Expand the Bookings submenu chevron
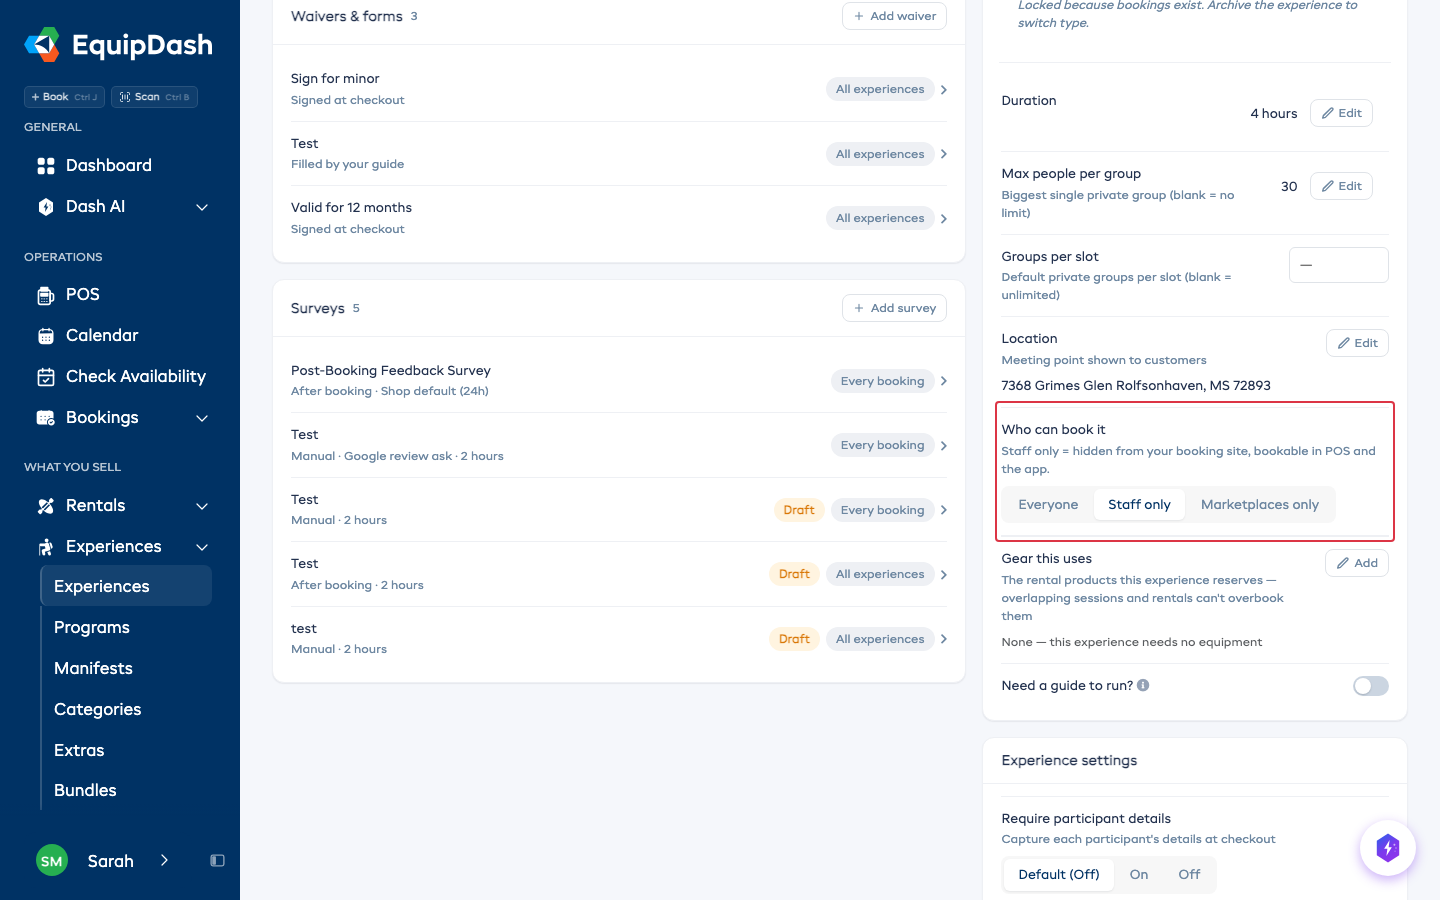The image size is (1440, 900). click(x=202, y=418)
